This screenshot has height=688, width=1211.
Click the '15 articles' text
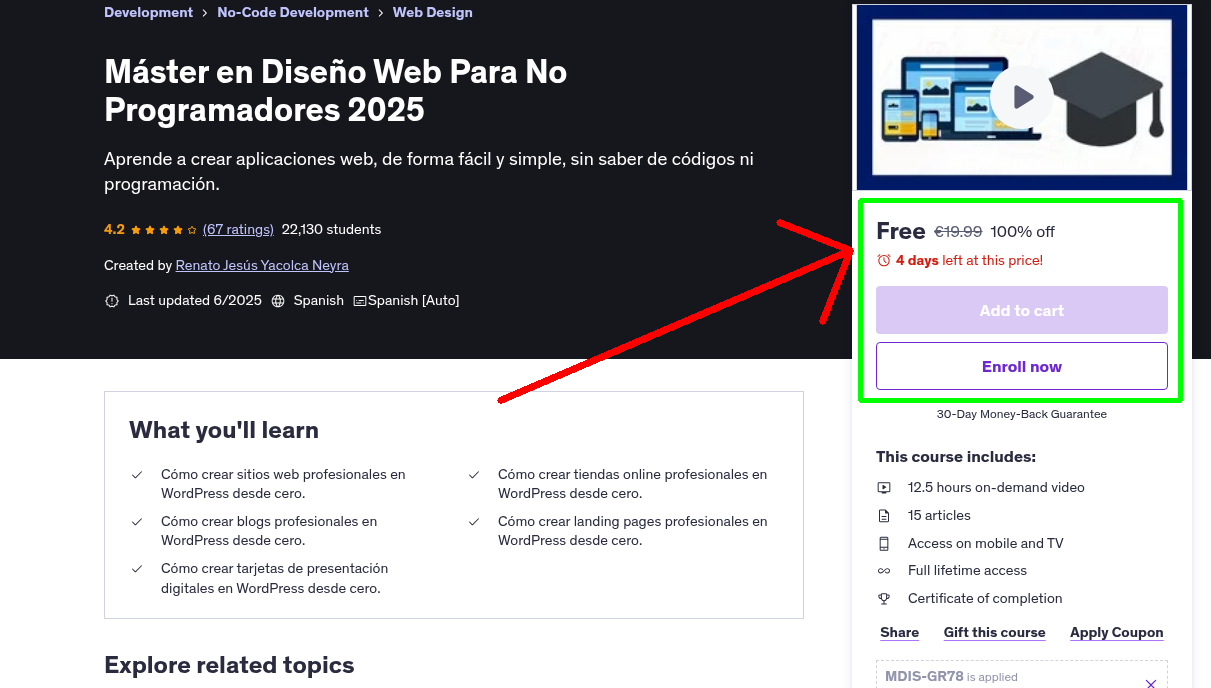[939, 516]
